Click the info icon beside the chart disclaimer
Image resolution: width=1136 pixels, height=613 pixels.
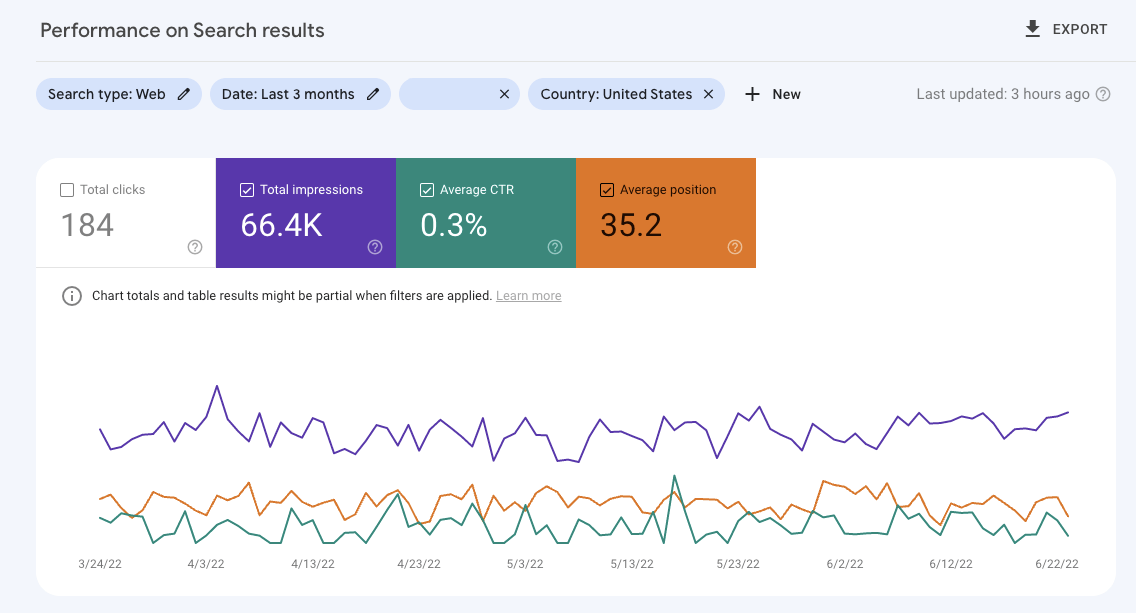(71, 295)
